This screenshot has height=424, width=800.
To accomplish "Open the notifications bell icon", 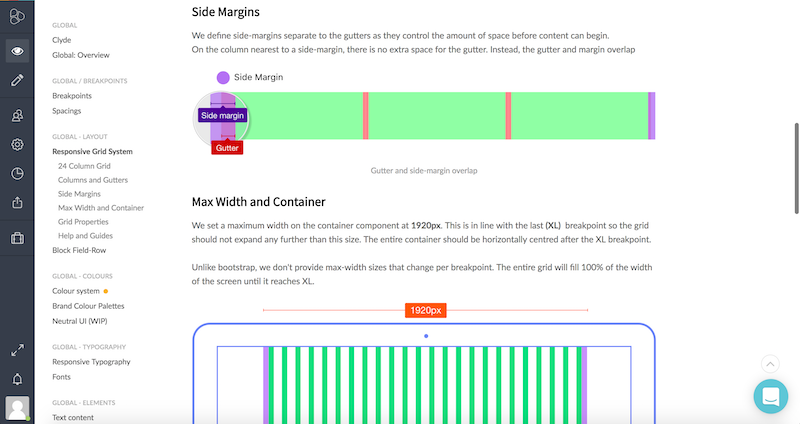I will coord(17,379).
